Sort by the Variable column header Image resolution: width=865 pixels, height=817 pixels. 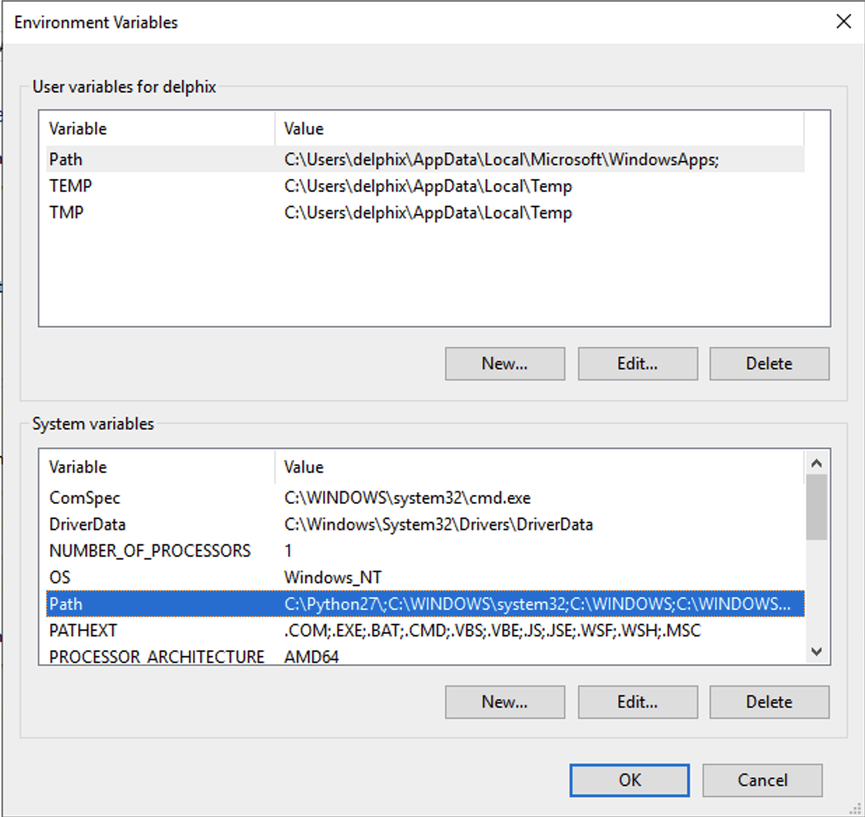(x=74, y=128)
